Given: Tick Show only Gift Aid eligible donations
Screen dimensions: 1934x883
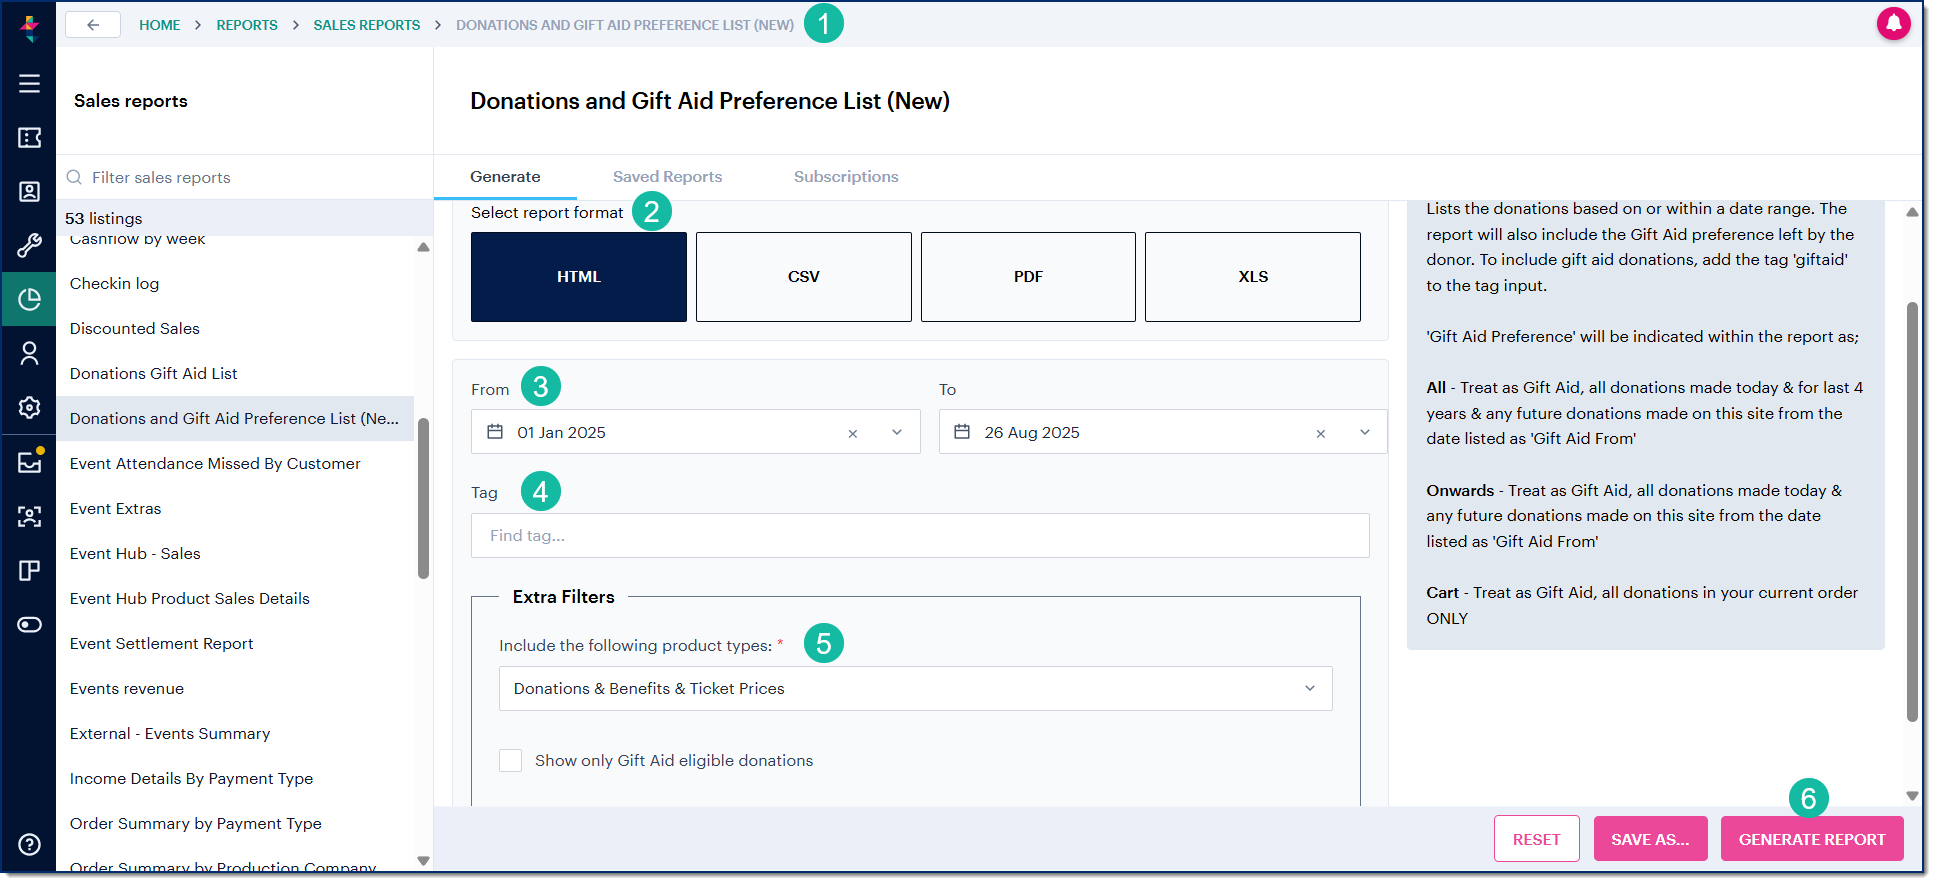Looking at the screenshot, I should tap(510, 760).
